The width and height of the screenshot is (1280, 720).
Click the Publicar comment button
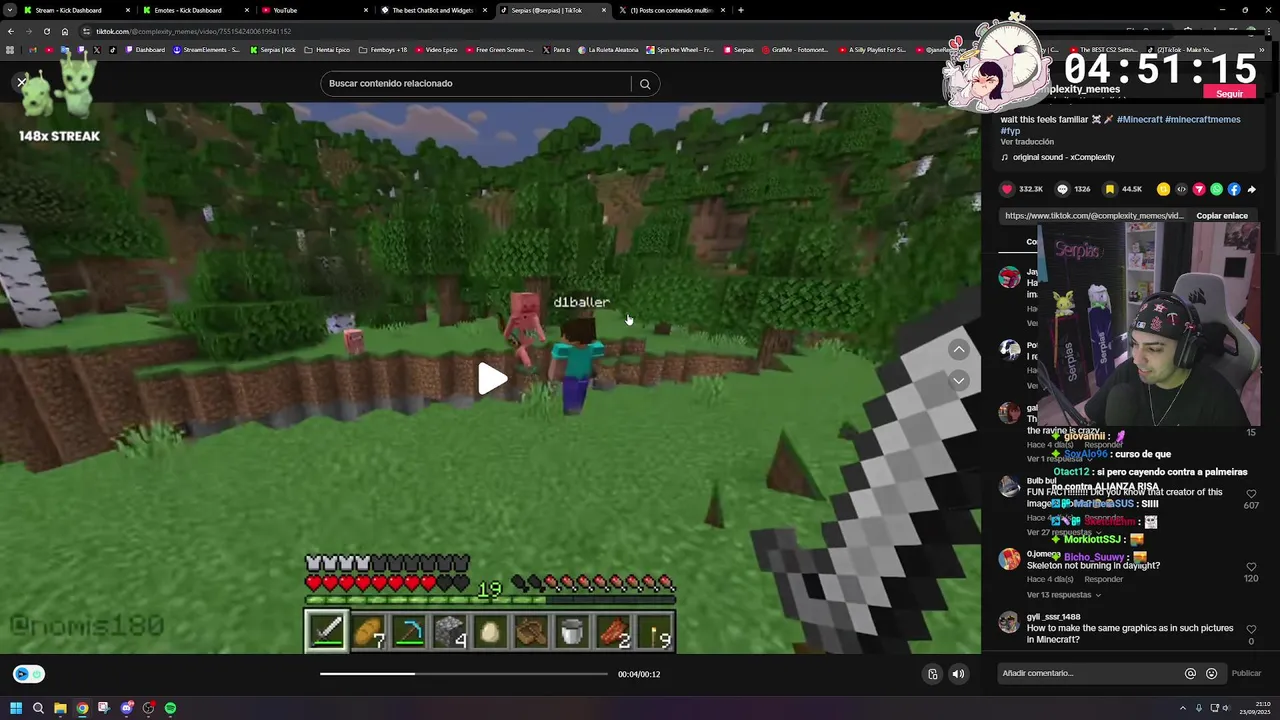[x=1246, y=673]
